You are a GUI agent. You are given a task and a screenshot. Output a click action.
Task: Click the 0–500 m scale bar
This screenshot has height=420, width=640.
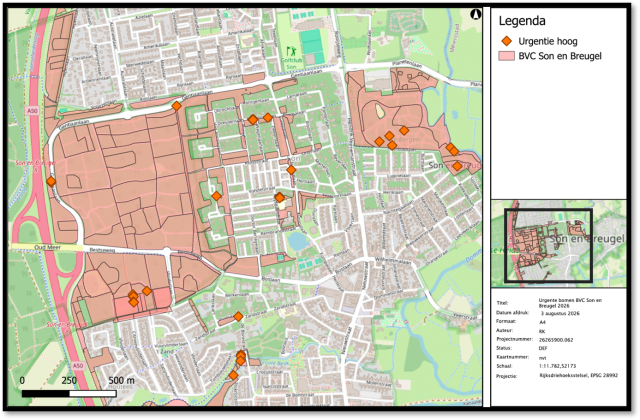[69, 394]
